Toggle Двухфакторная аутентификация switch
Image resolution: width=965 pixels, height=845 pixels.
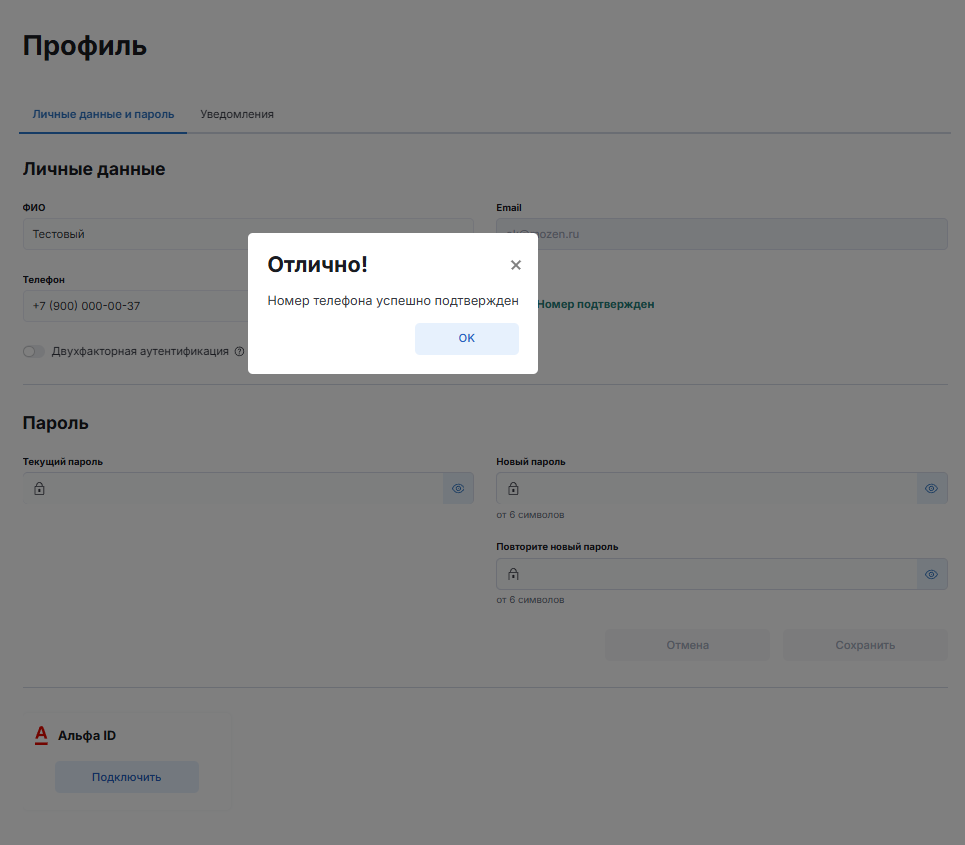pyautogui.click(x=33, y=351)
